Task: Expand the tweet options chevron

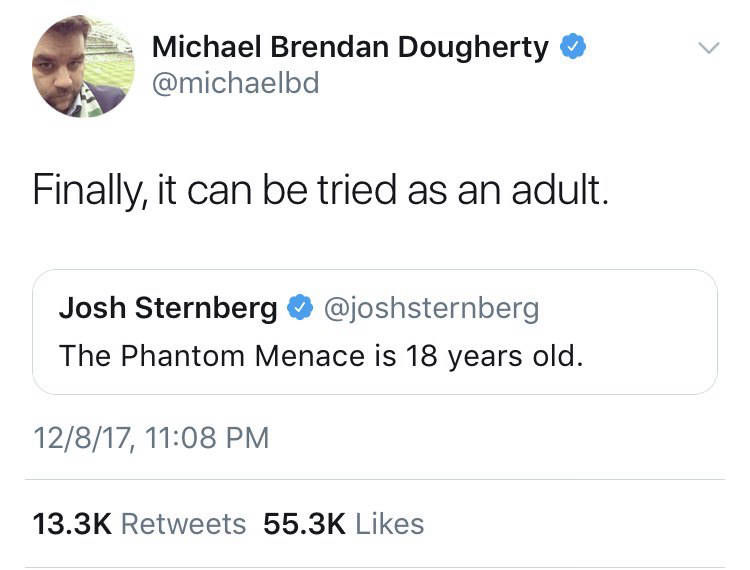Action: click(708, 48)
